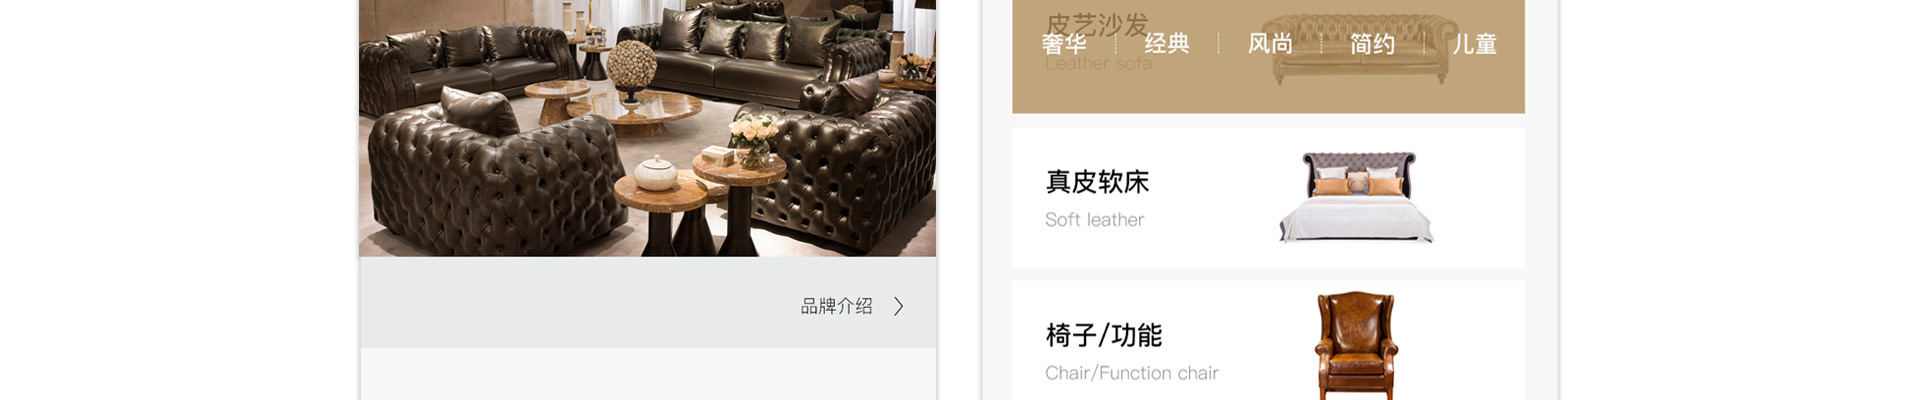1920x400 pixels.
Task: Select the 皮艺沙发 heading
Action: pos(1097,25)
